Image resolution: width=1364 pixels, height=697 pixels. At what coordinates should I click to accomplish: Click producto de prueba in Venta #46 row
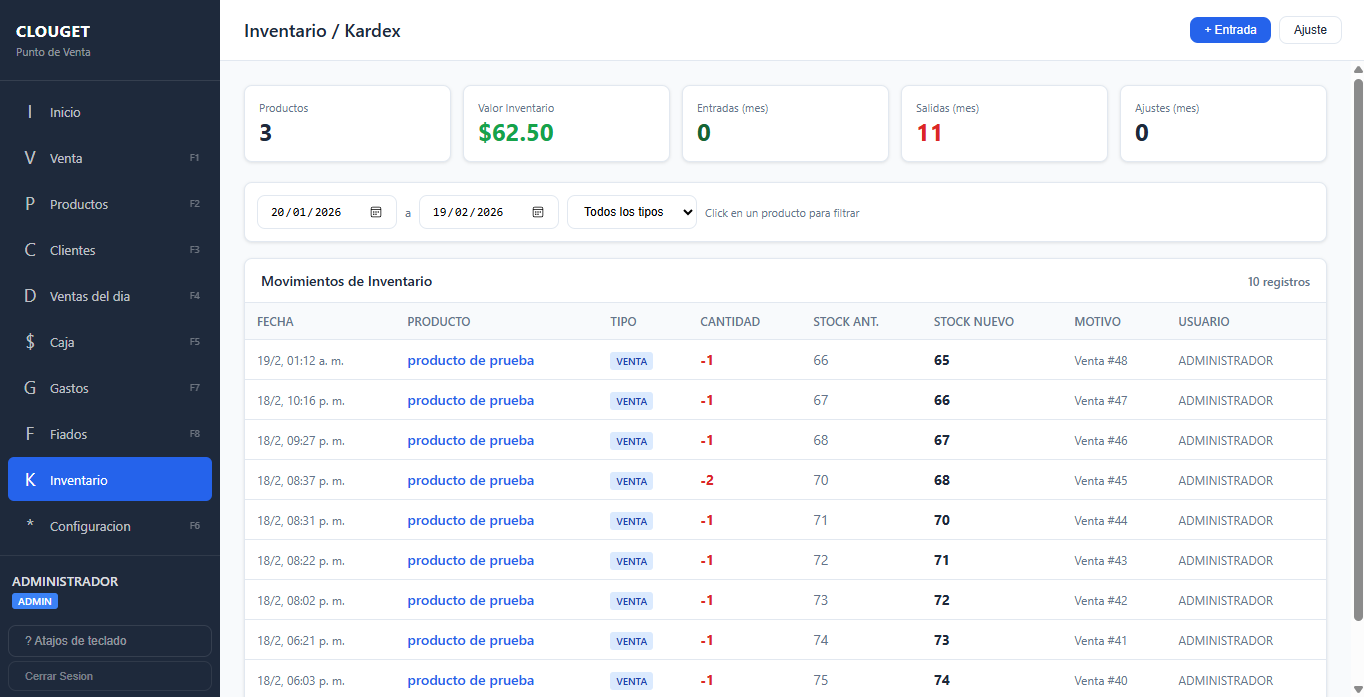pos(470,440)
